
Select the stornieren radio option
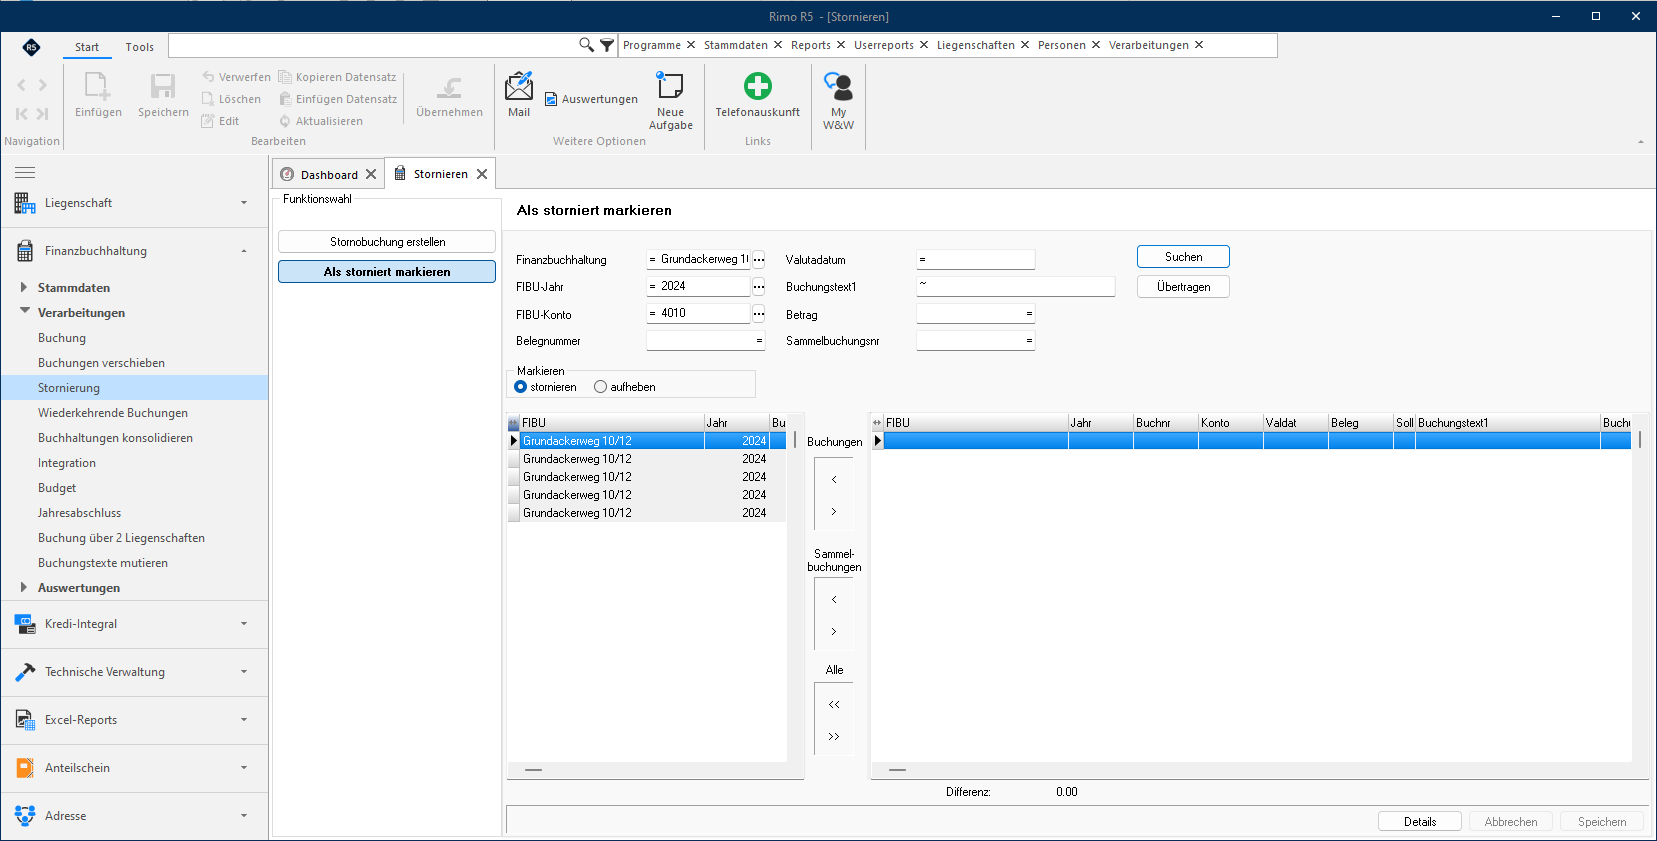[x=520, y=387]
